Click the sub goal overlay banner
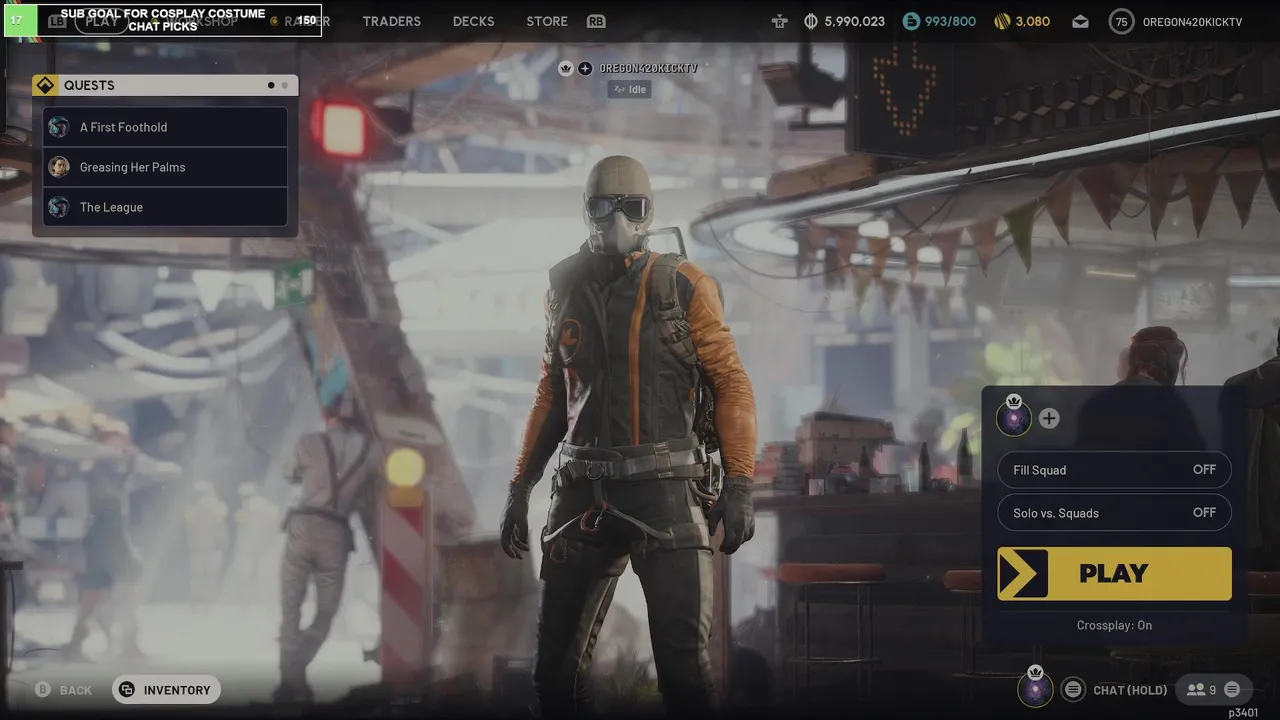 click(x=163, y=20)
